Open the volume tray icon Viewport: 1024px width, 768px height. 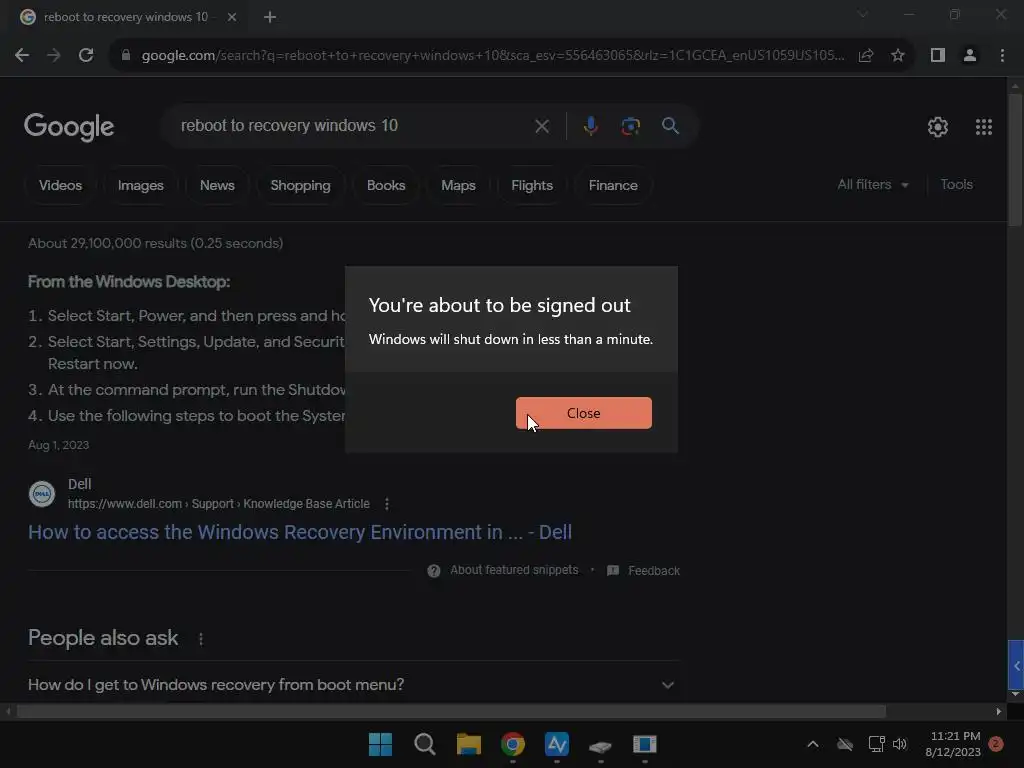tap(900, 744)
